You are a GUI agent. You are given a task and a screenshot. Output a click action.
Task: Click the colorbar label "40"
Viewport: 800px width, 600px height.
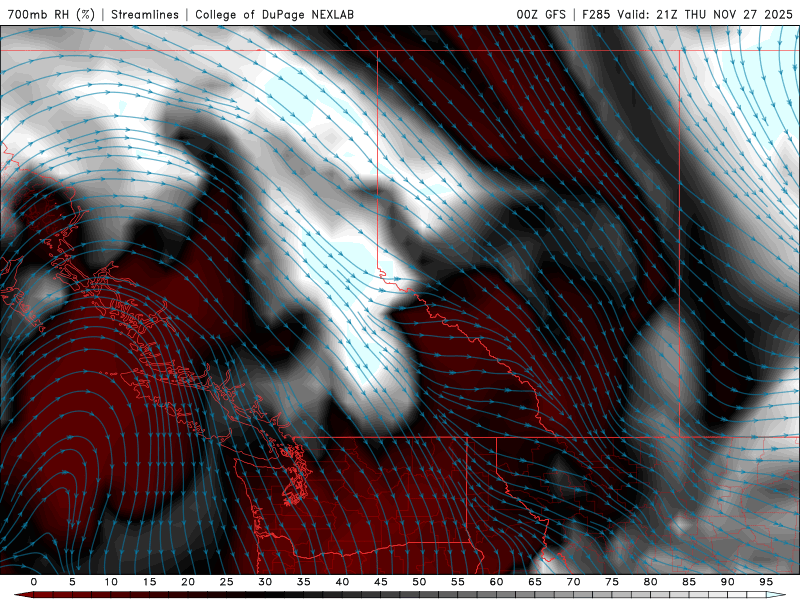point(342,582)
